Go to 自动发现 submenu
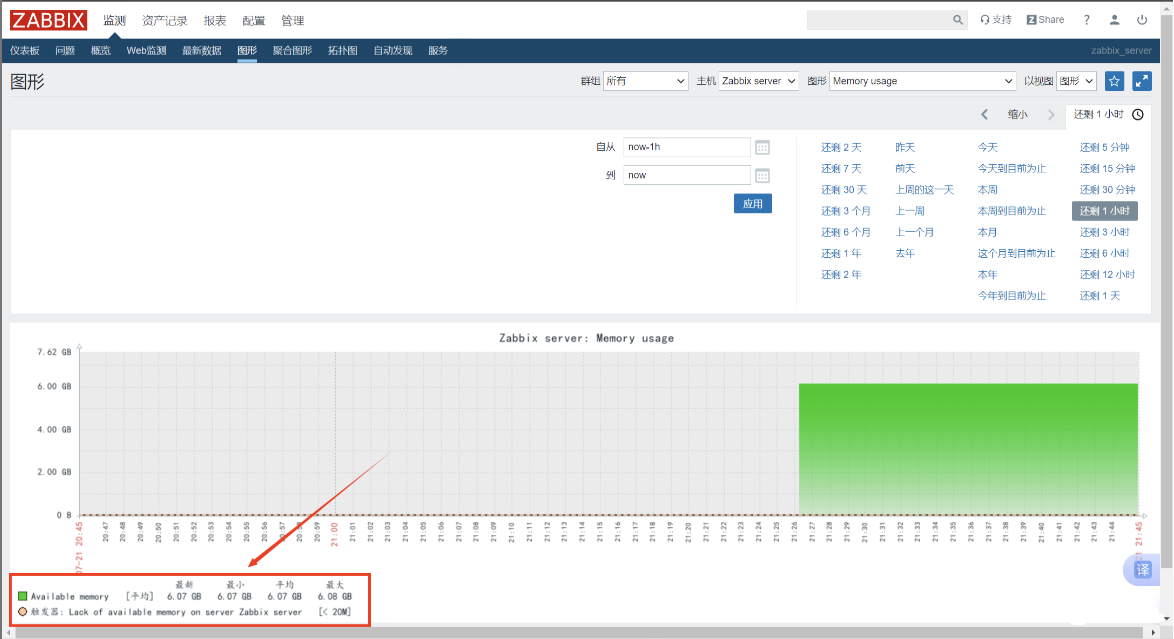Screen dimensions: 1174x639 [x=393, y=51]
